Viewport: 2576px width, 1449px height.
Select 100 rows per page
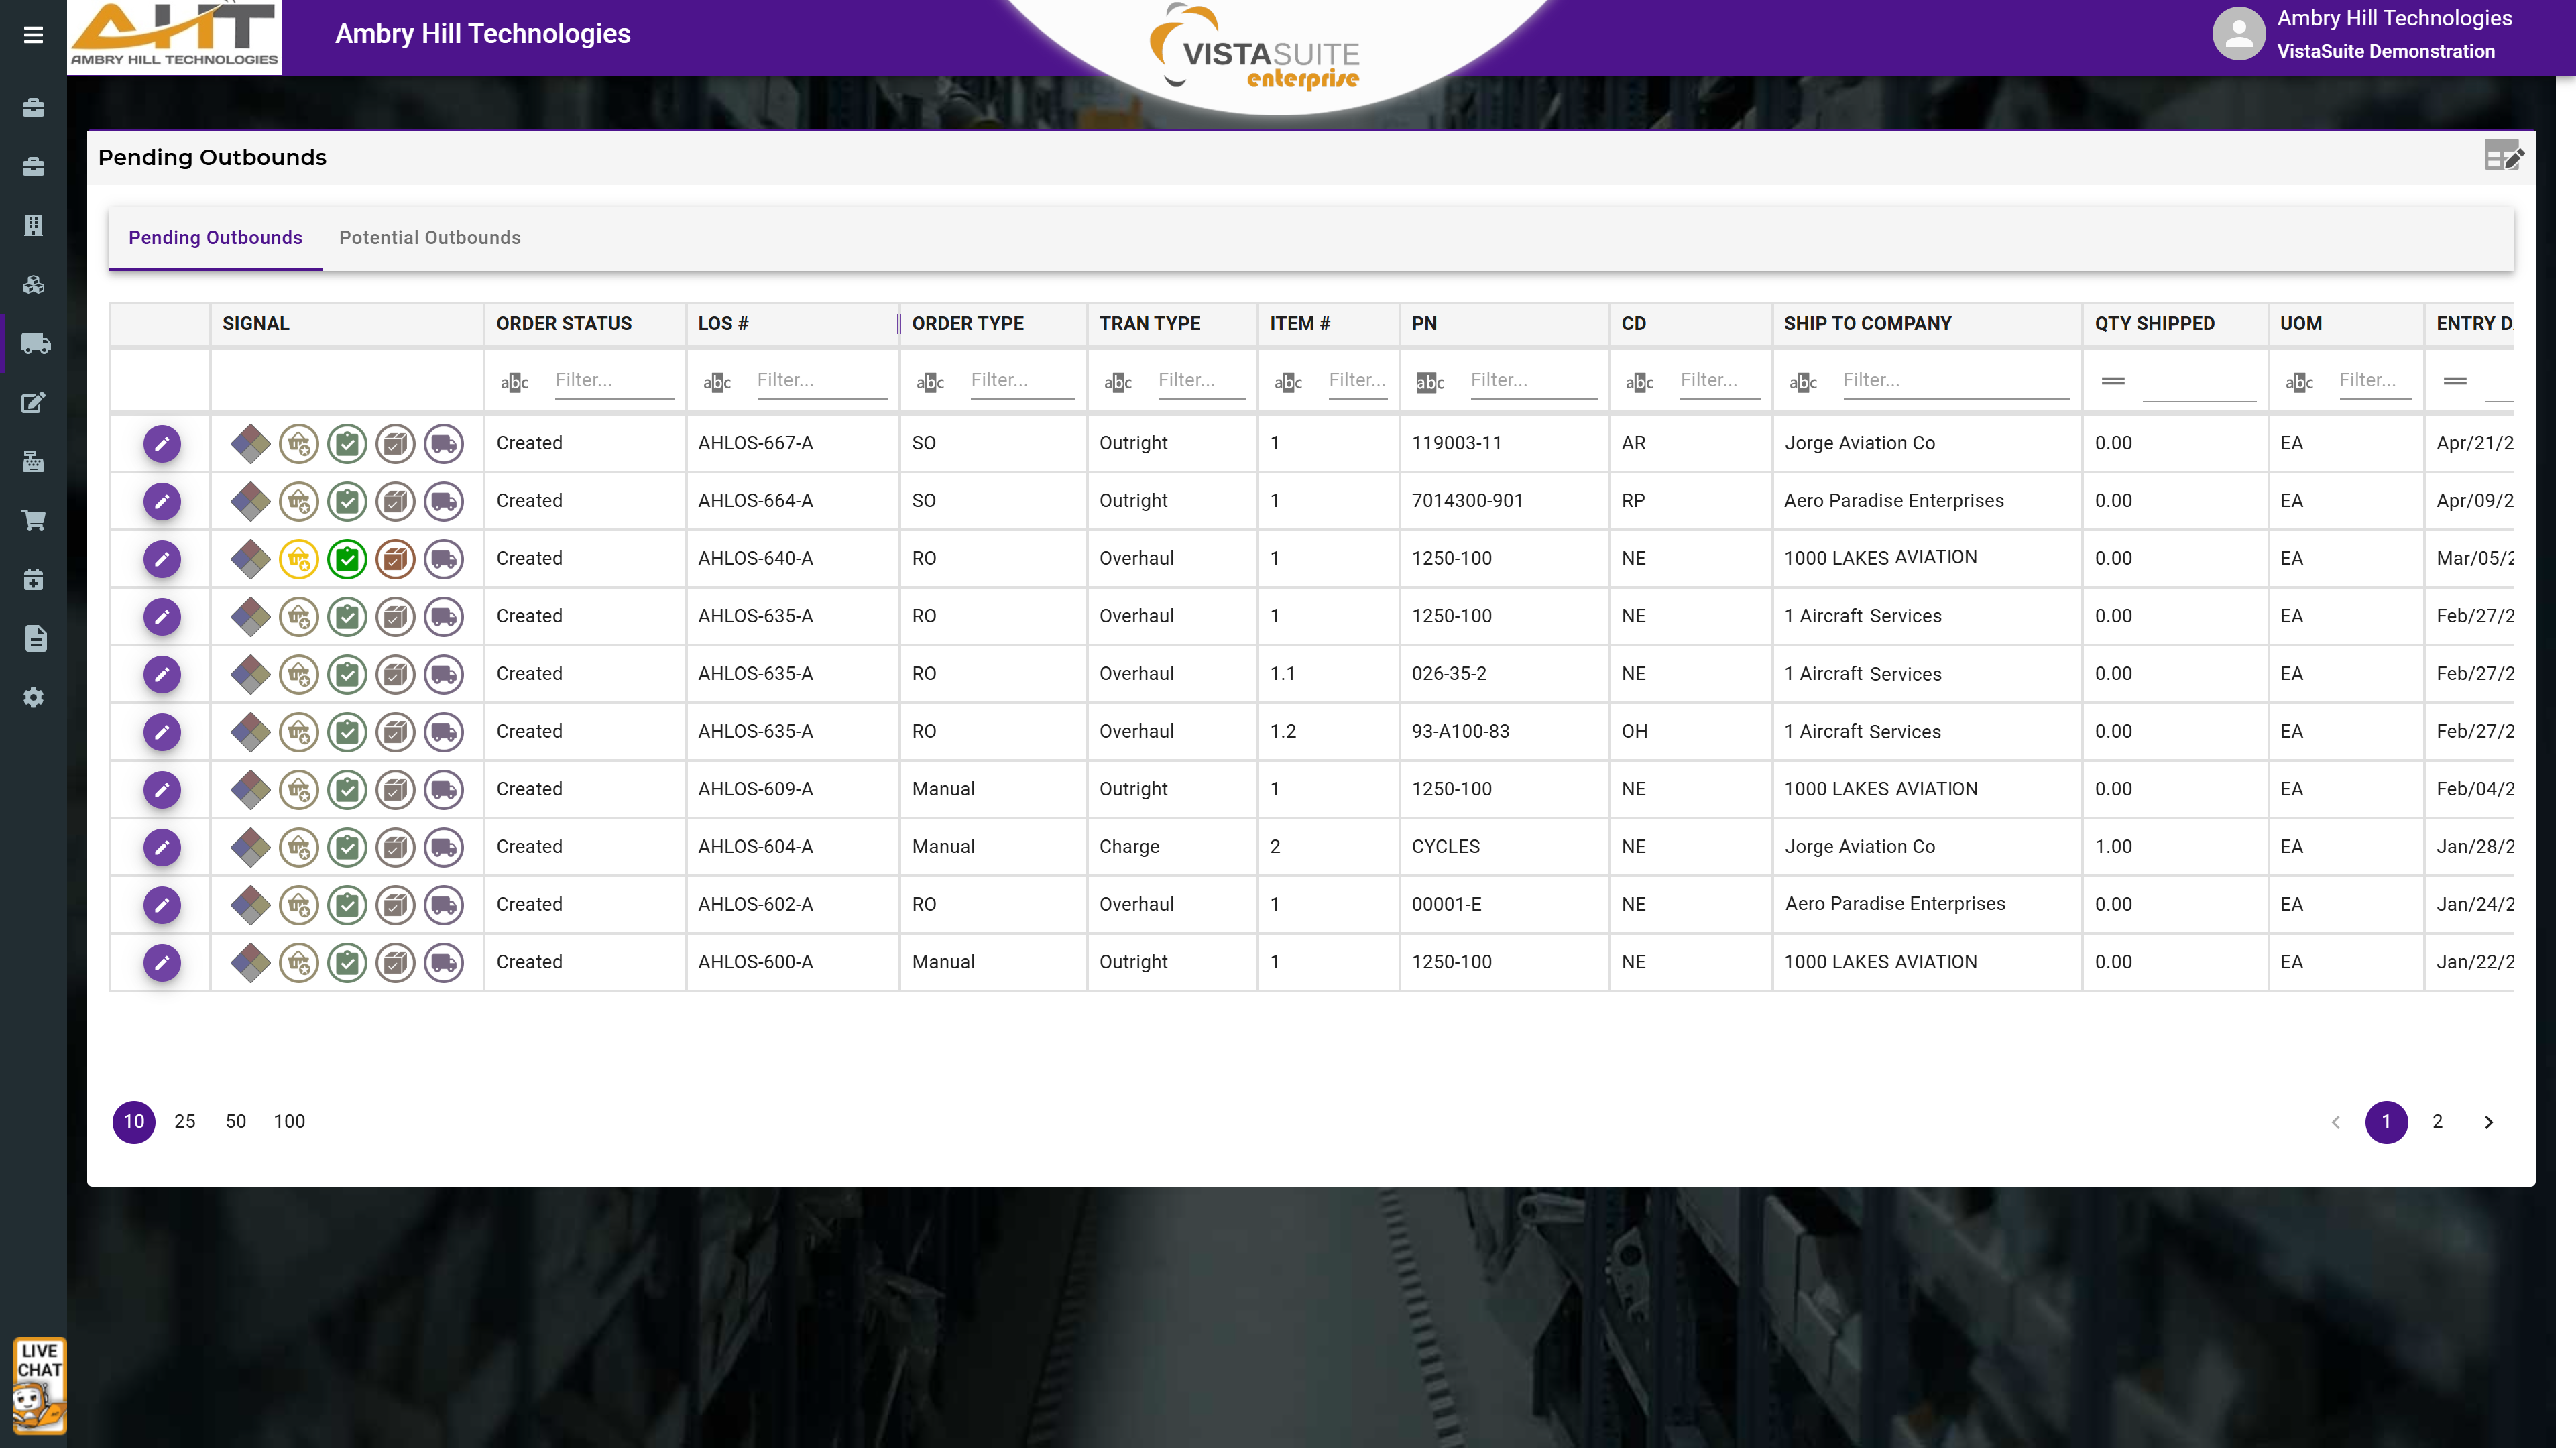pos(289,1122)
